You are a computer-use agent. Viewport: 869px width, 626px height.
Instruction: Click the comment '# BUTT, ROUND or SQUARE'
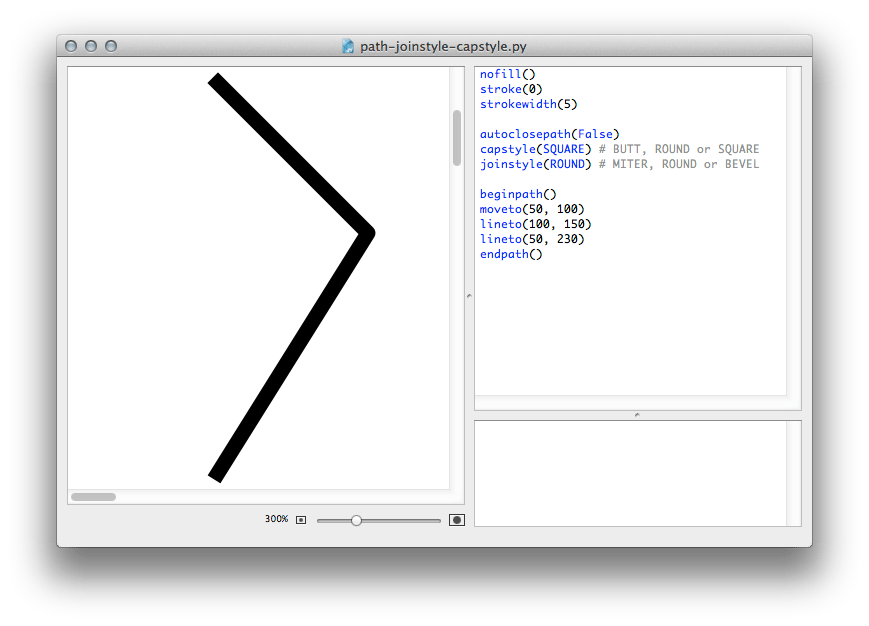[x=679, y=149]
